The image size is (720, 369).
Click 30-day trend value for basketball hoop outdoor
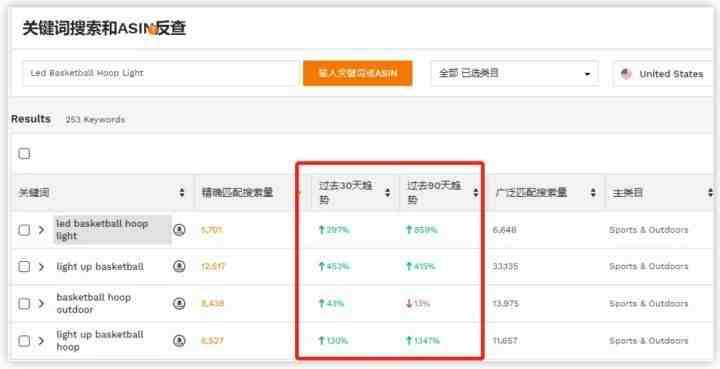[x=331, y=304]
